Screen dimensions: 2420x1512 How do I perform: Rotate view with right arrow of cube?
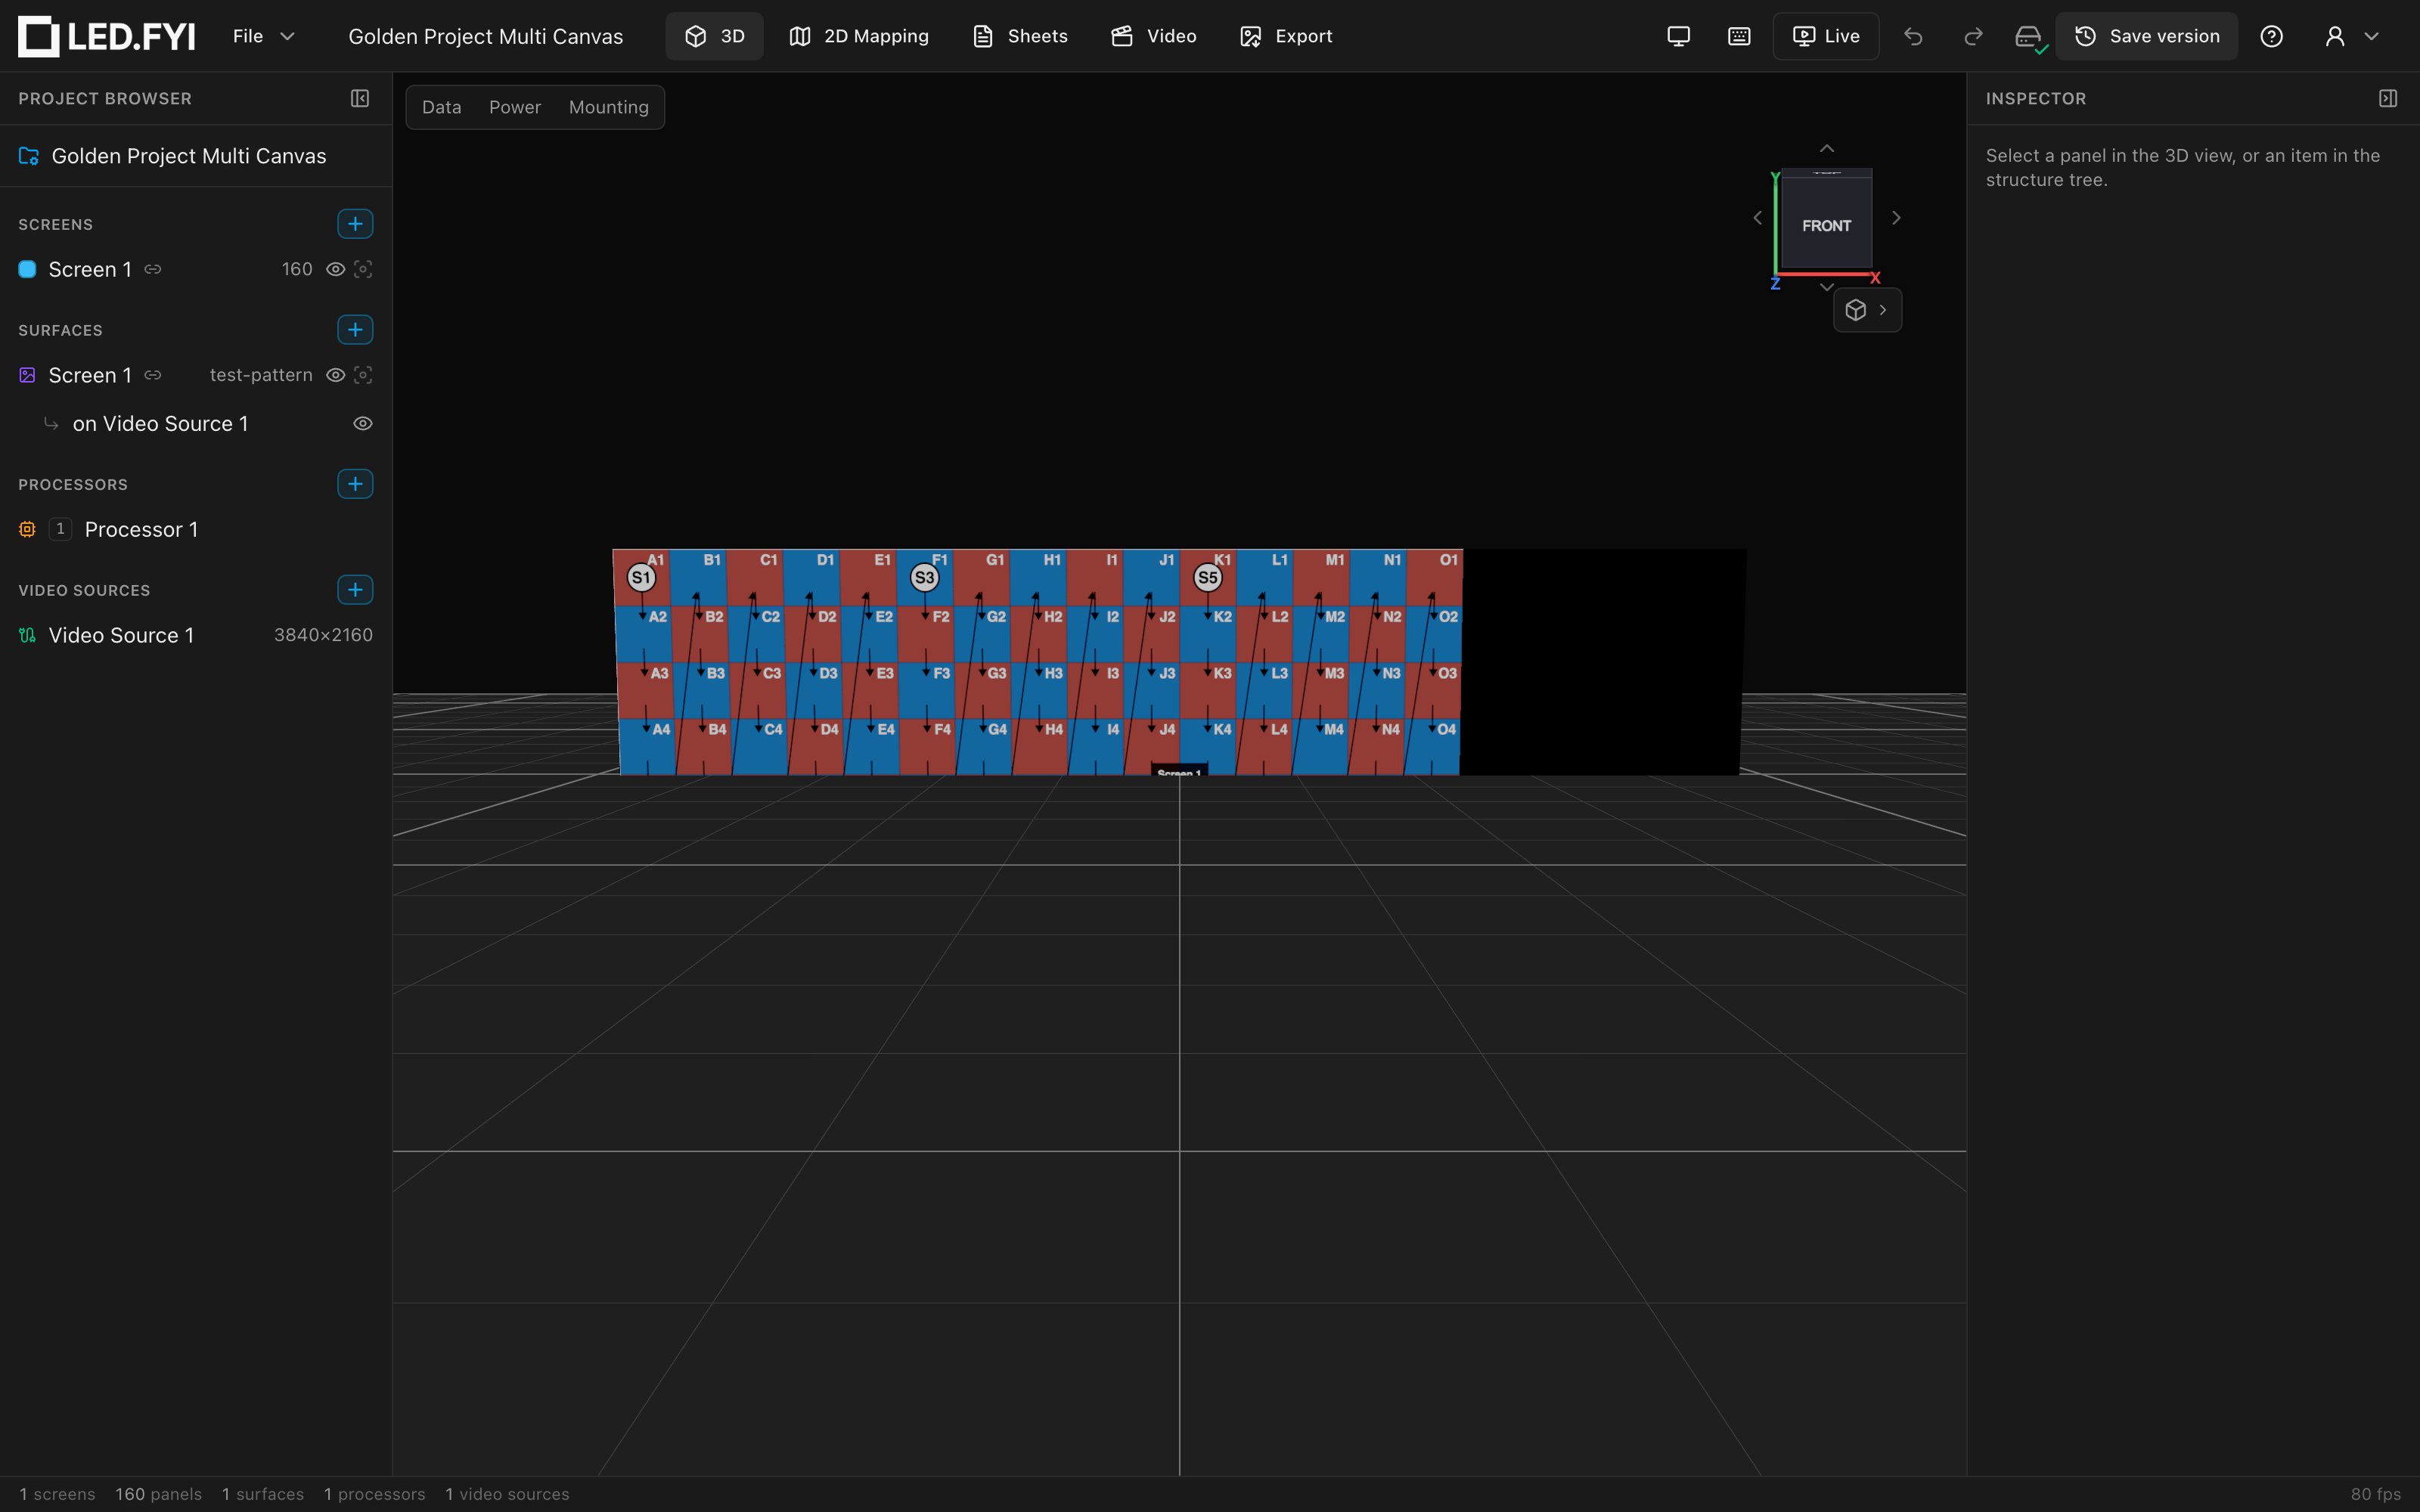click(1896, 218)
